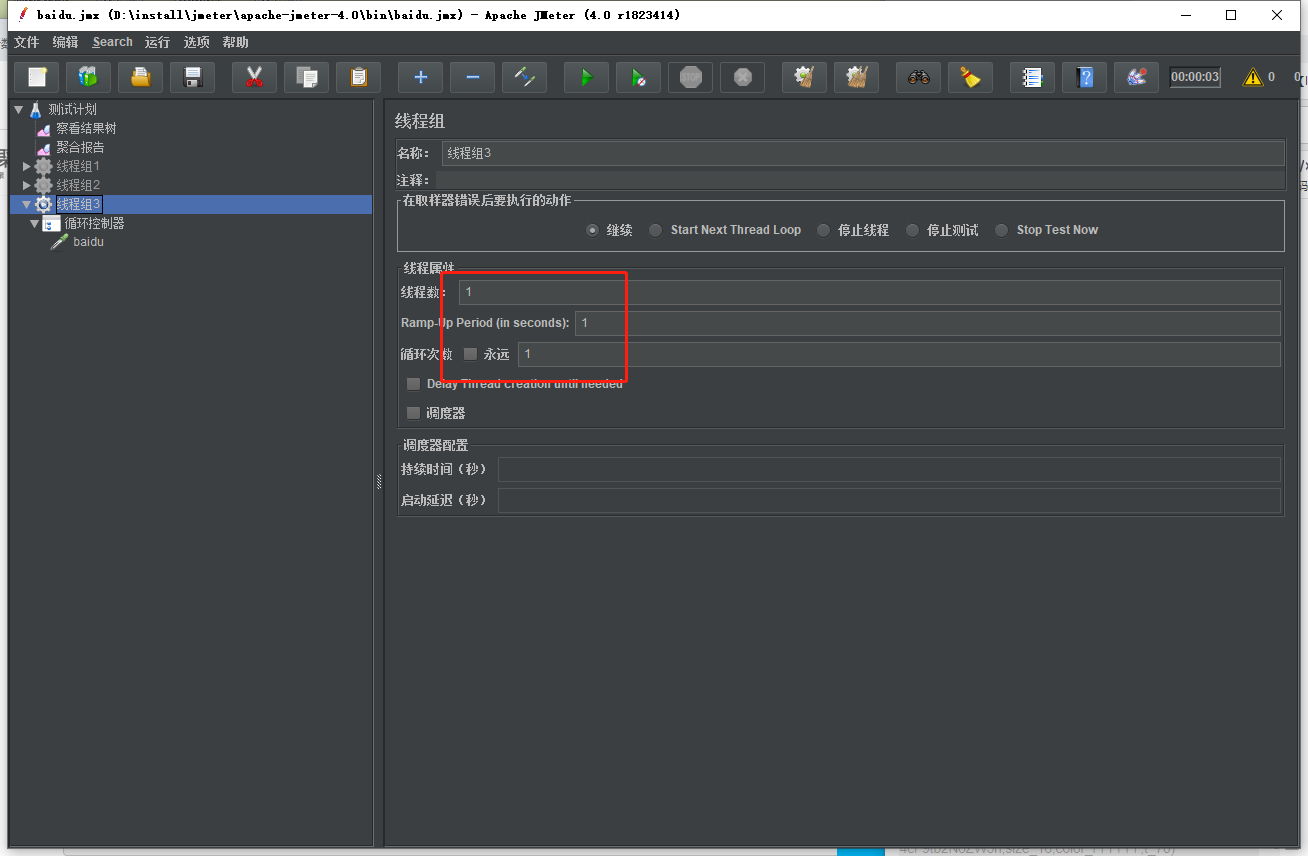Viewport: 1308px width, 856px height.
Task: Collapse the 测试计划 tree node arrow
Action: tap(18, 109)
